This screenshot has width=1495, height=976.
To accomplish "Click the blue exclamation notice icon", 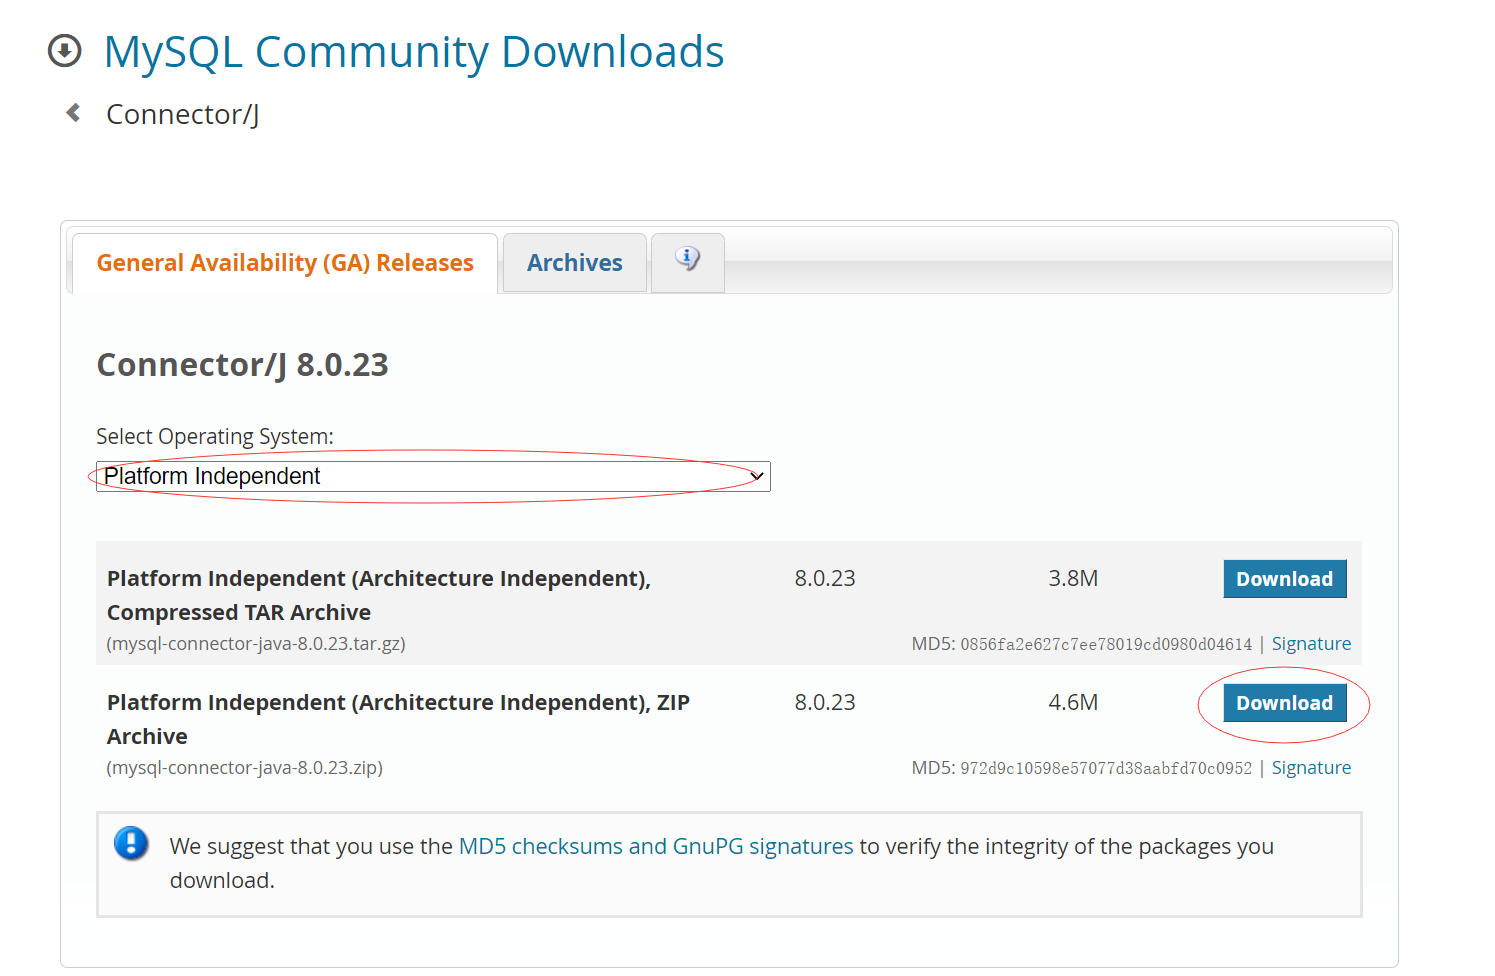I will [x=131, y=843].
